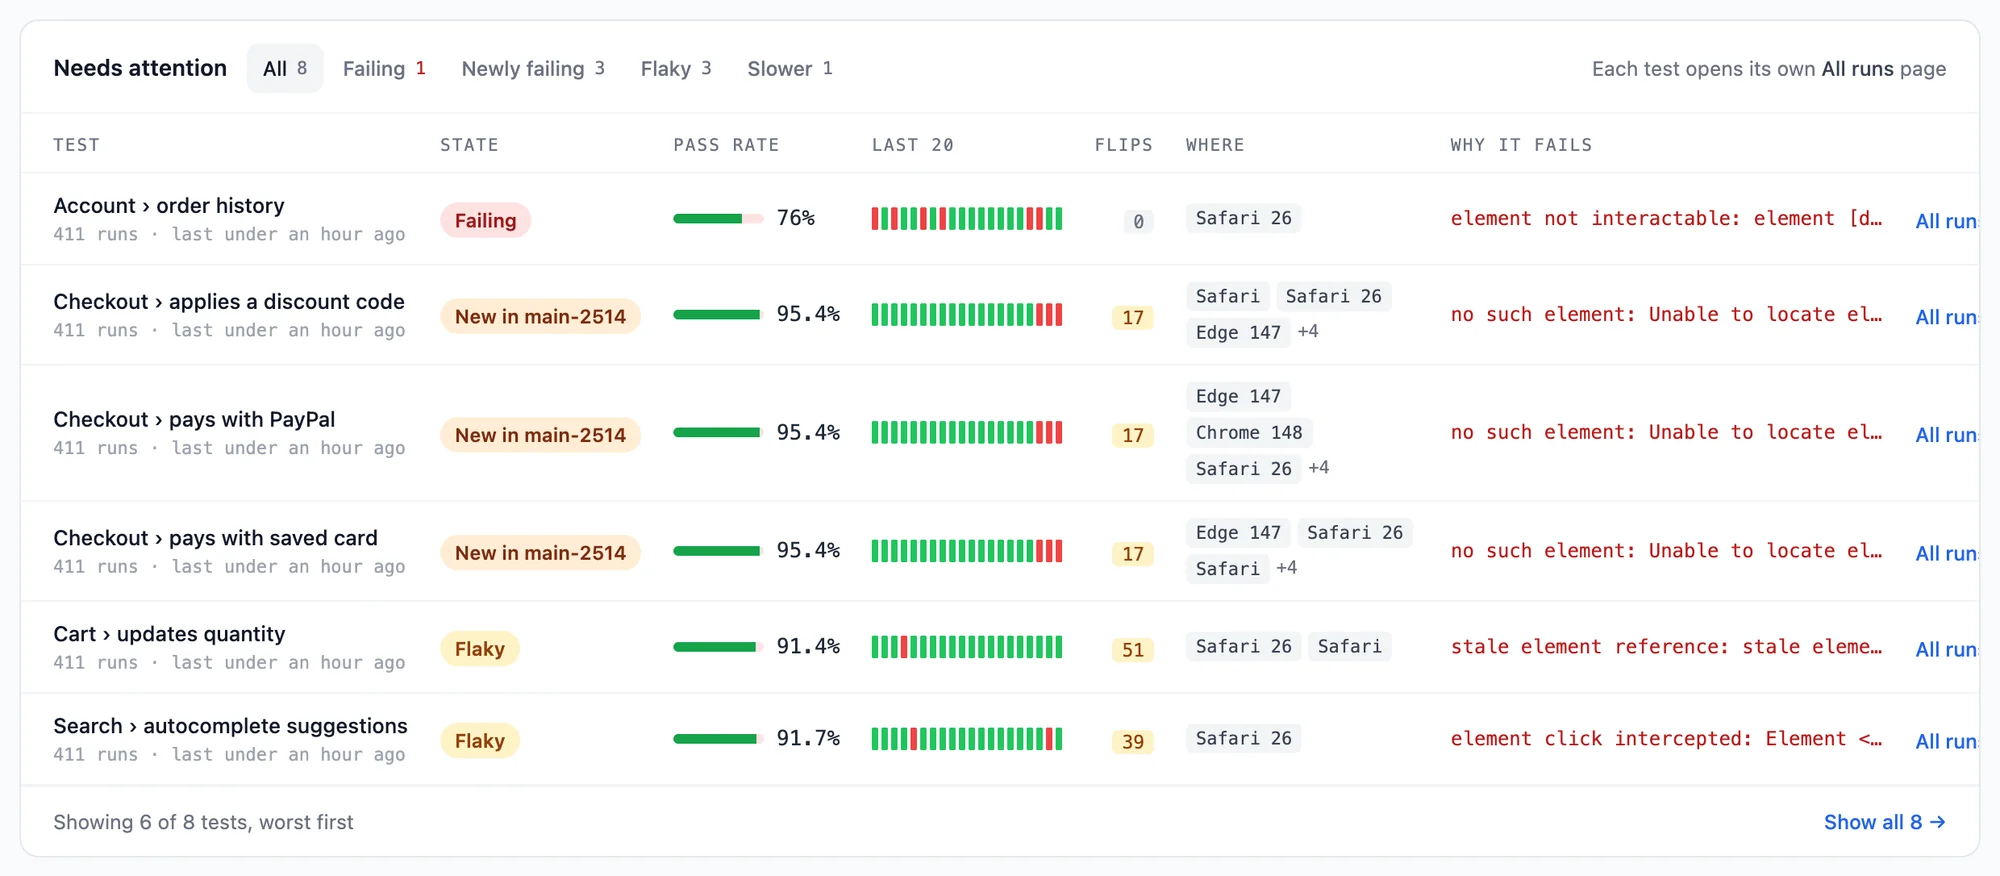Click the element not interactable error text
The width and height of the screenshot is (2000, 876).
[x=1666, y=218]
